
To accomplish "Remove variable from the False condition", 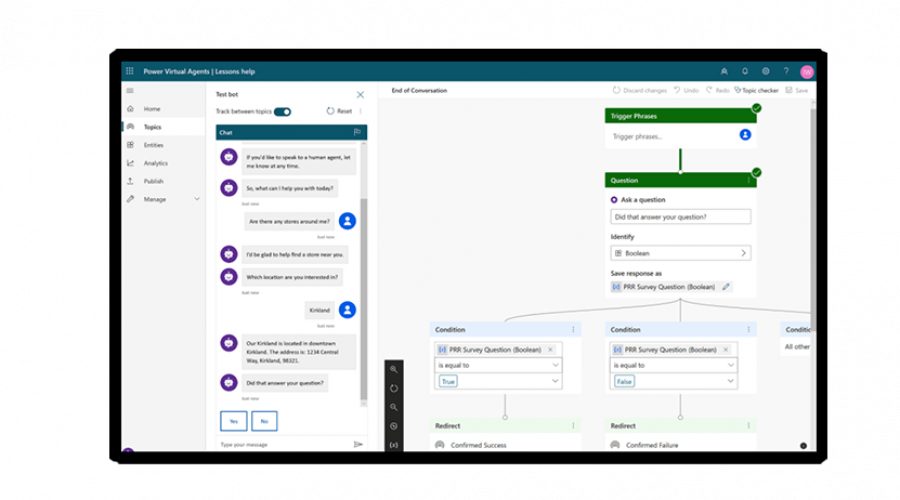I will pos(725,349).
